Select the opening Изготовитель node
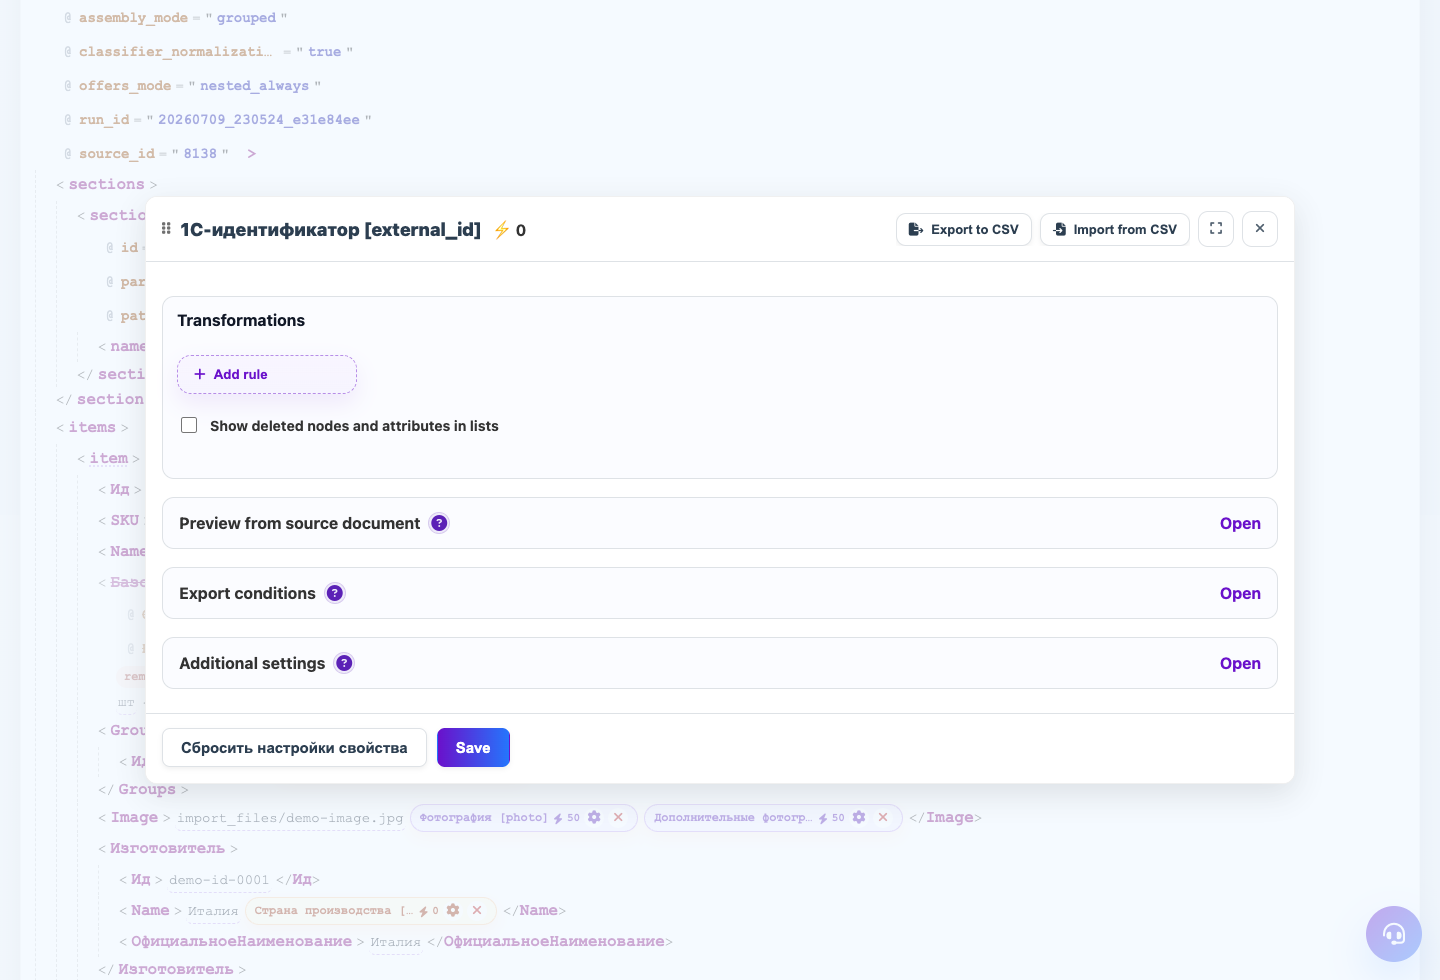1440x980 pixels. (167, 848)
